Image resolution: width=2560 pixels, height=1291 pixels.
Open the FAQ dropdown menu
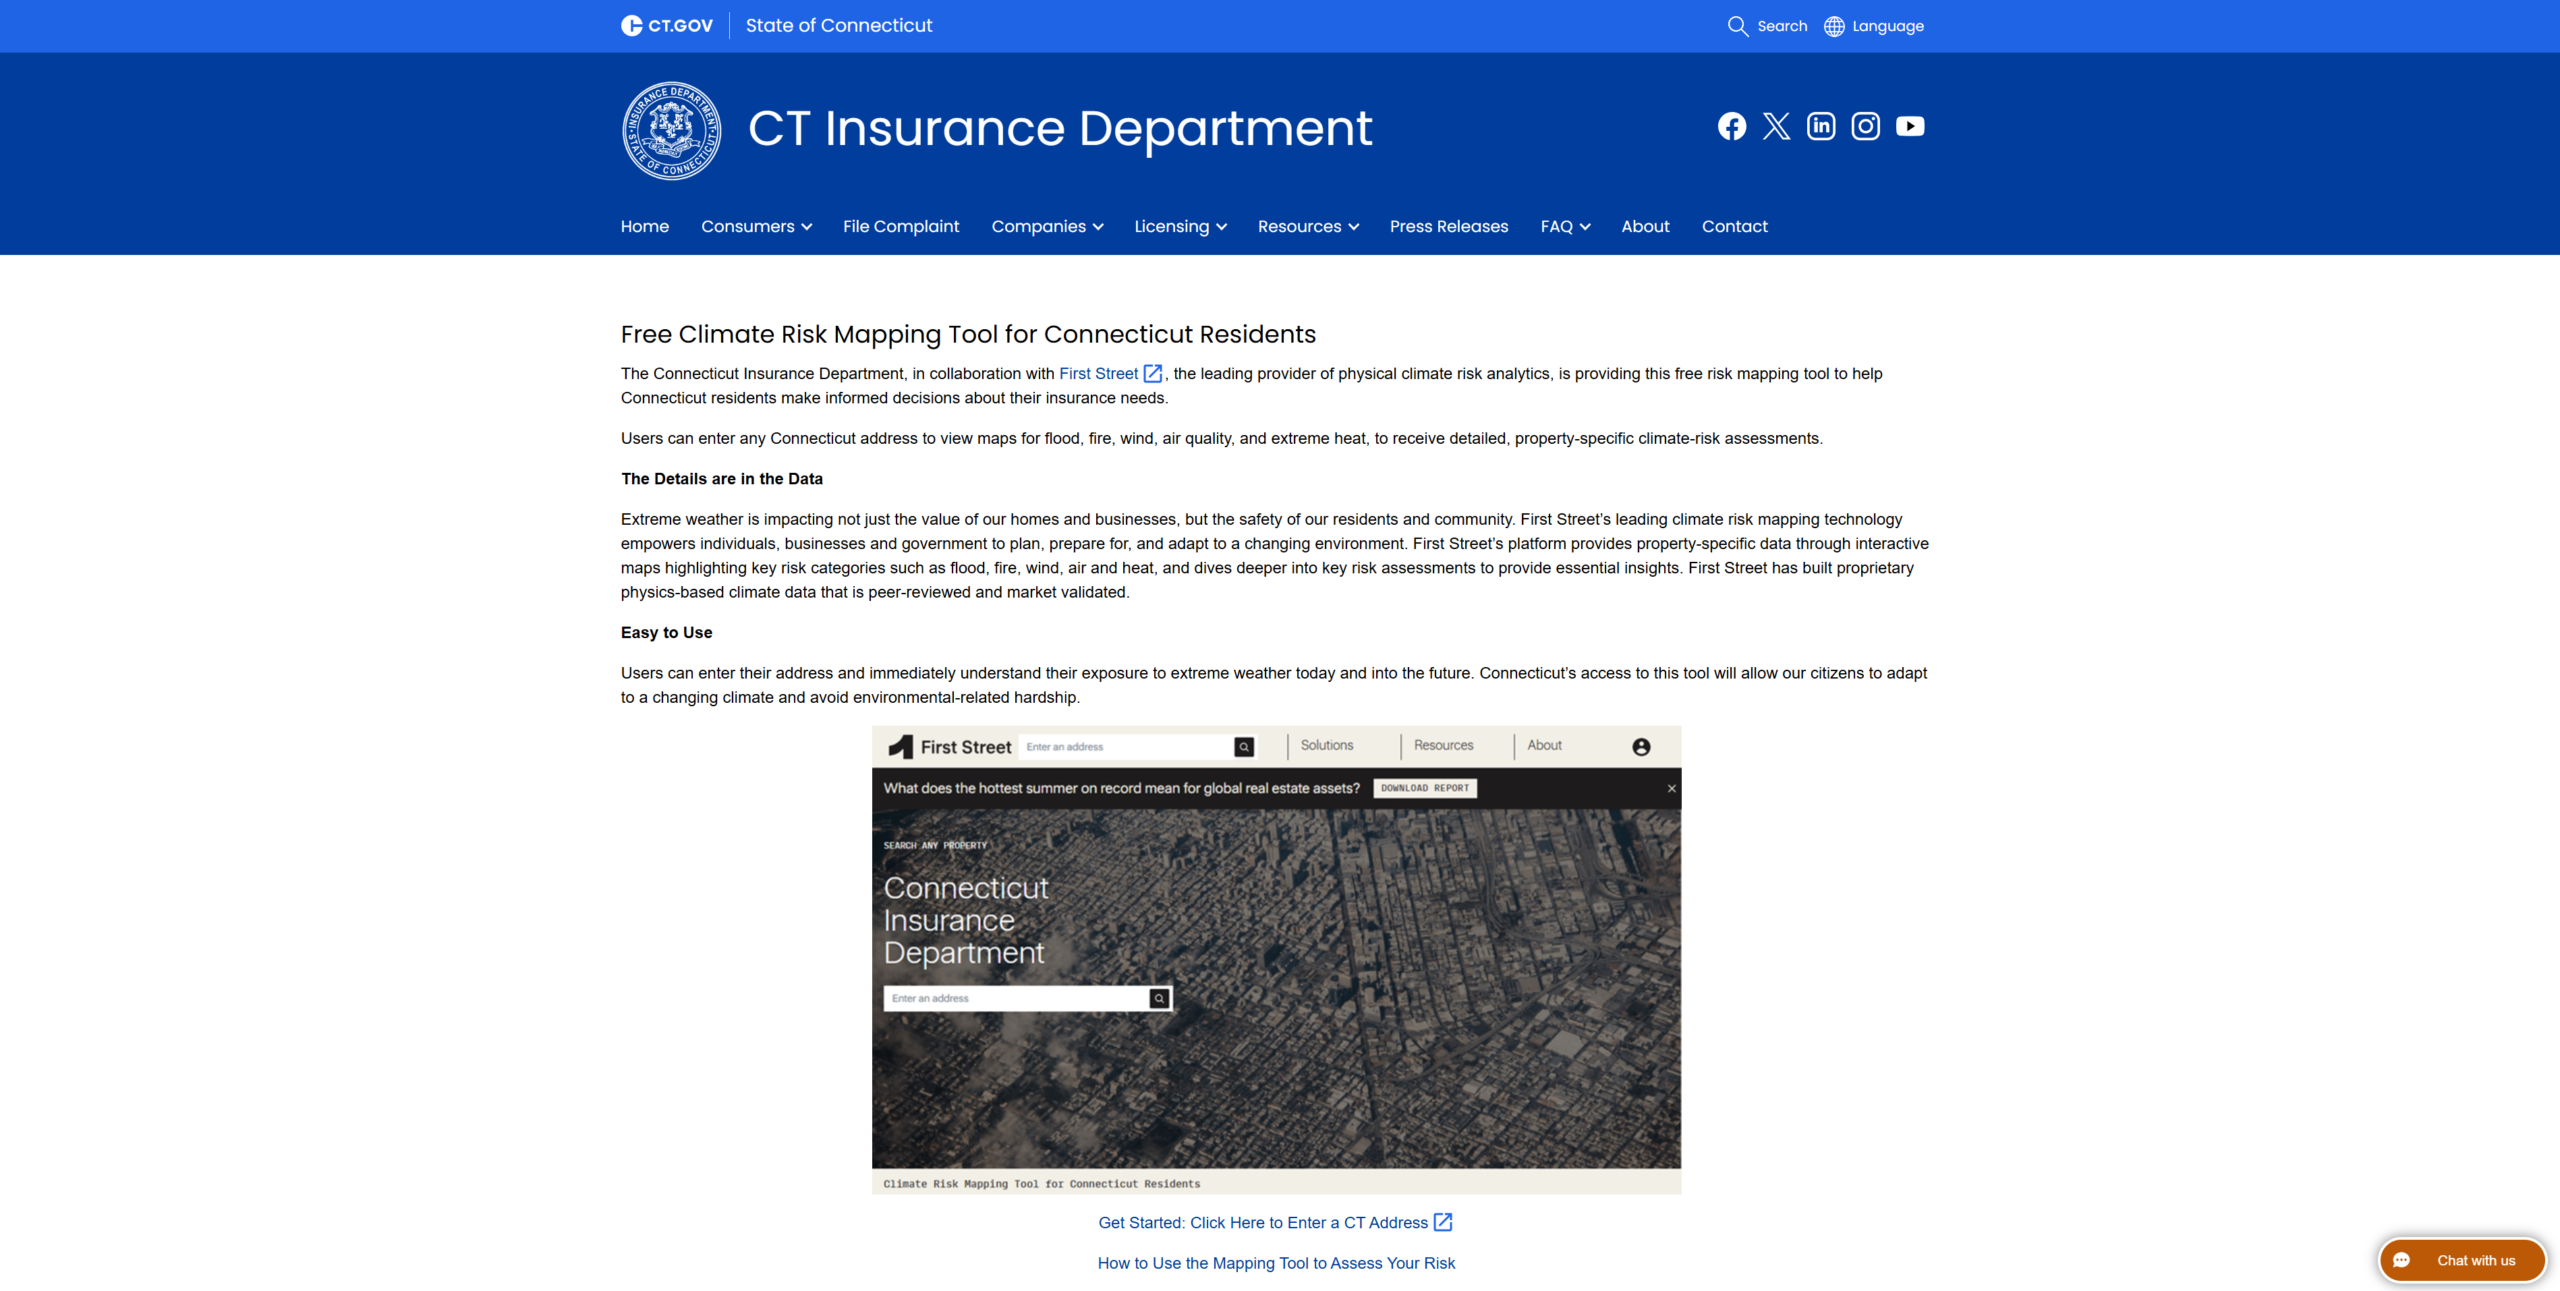point(1564,226)
